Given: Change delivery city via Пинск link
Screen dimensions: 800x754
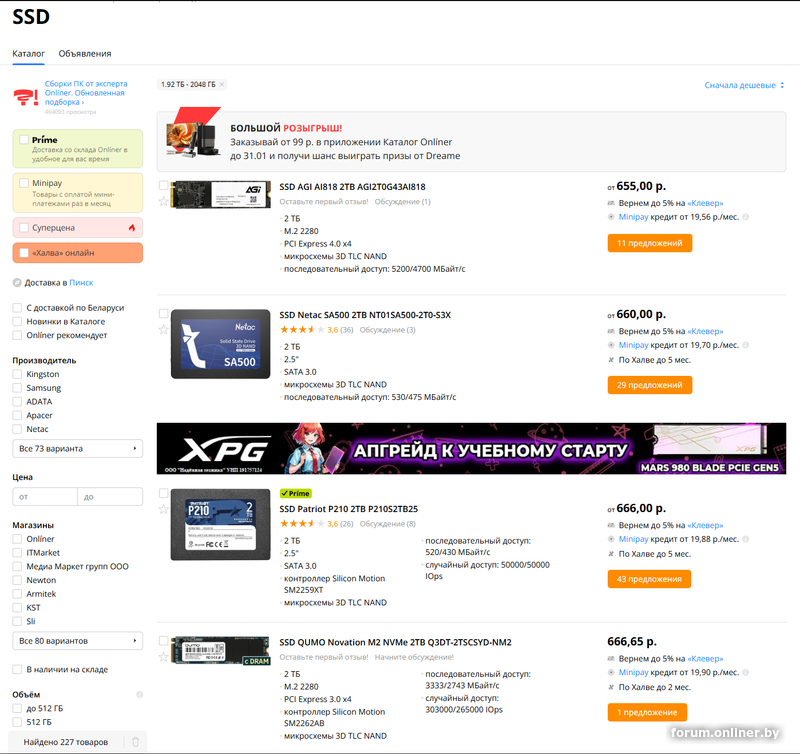Looking at the screenshot, I should pos(81,283).
